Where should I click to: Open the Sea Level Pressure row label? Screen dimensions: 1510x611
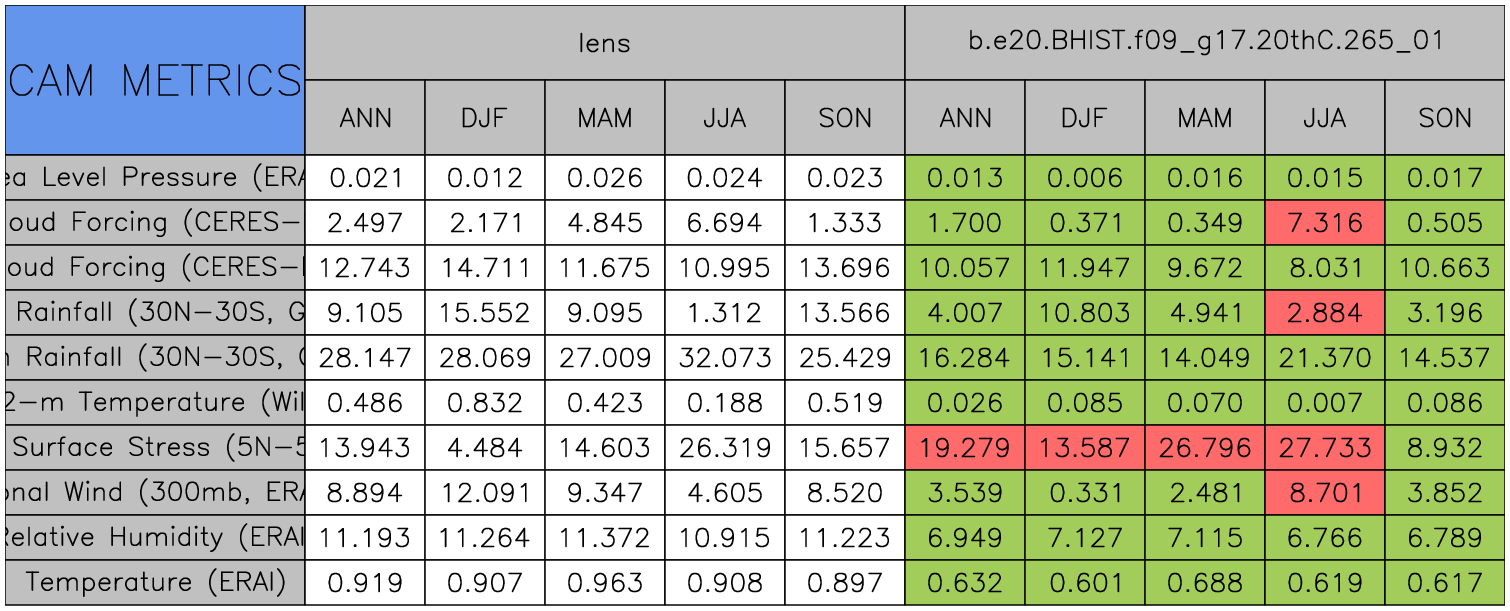pyautogui.click(x=155, y=177)
